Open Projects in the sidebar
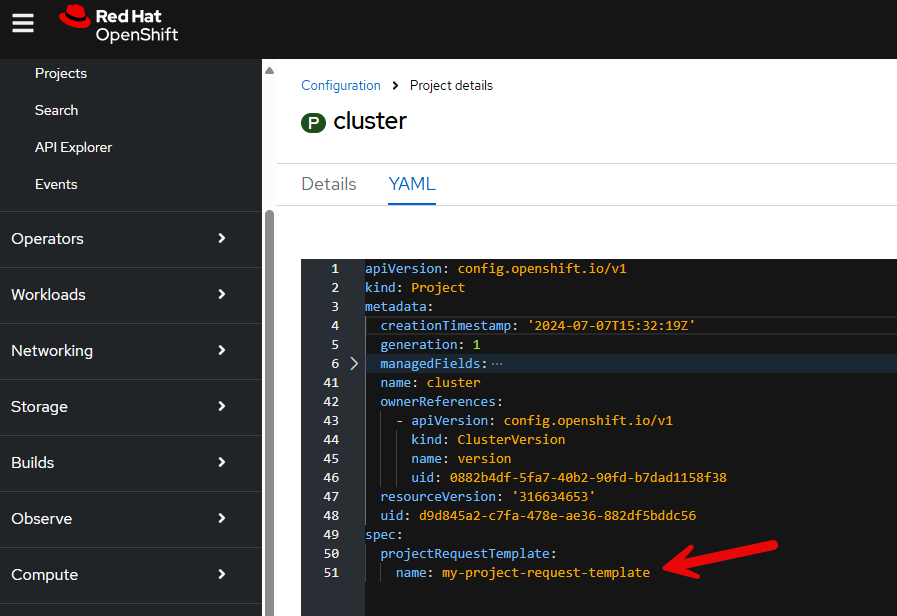 [x=61, y=73]
